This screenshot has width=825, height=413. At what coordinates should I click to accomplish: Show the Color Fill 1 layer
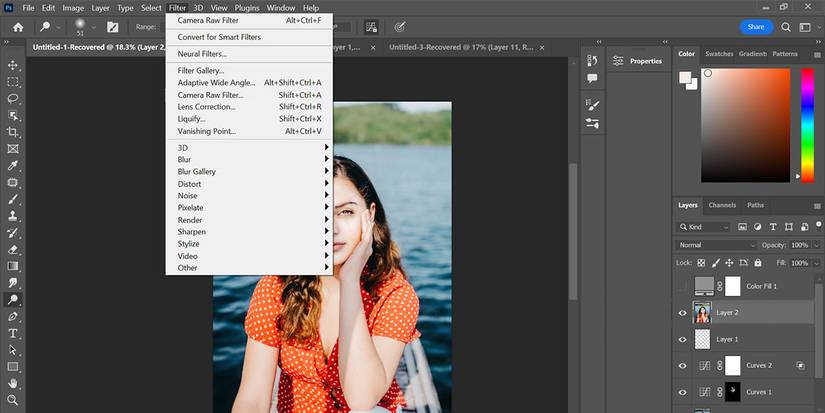point(682,286)
